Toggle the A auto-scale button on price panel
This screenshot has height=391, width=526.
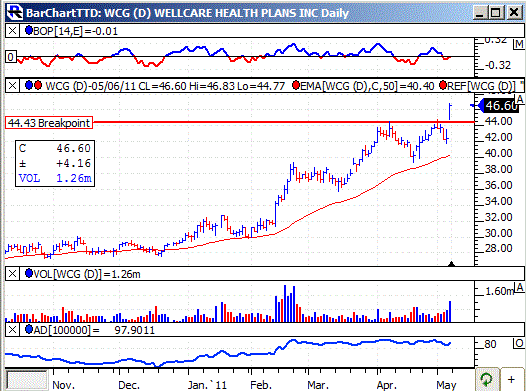(520, 100)
